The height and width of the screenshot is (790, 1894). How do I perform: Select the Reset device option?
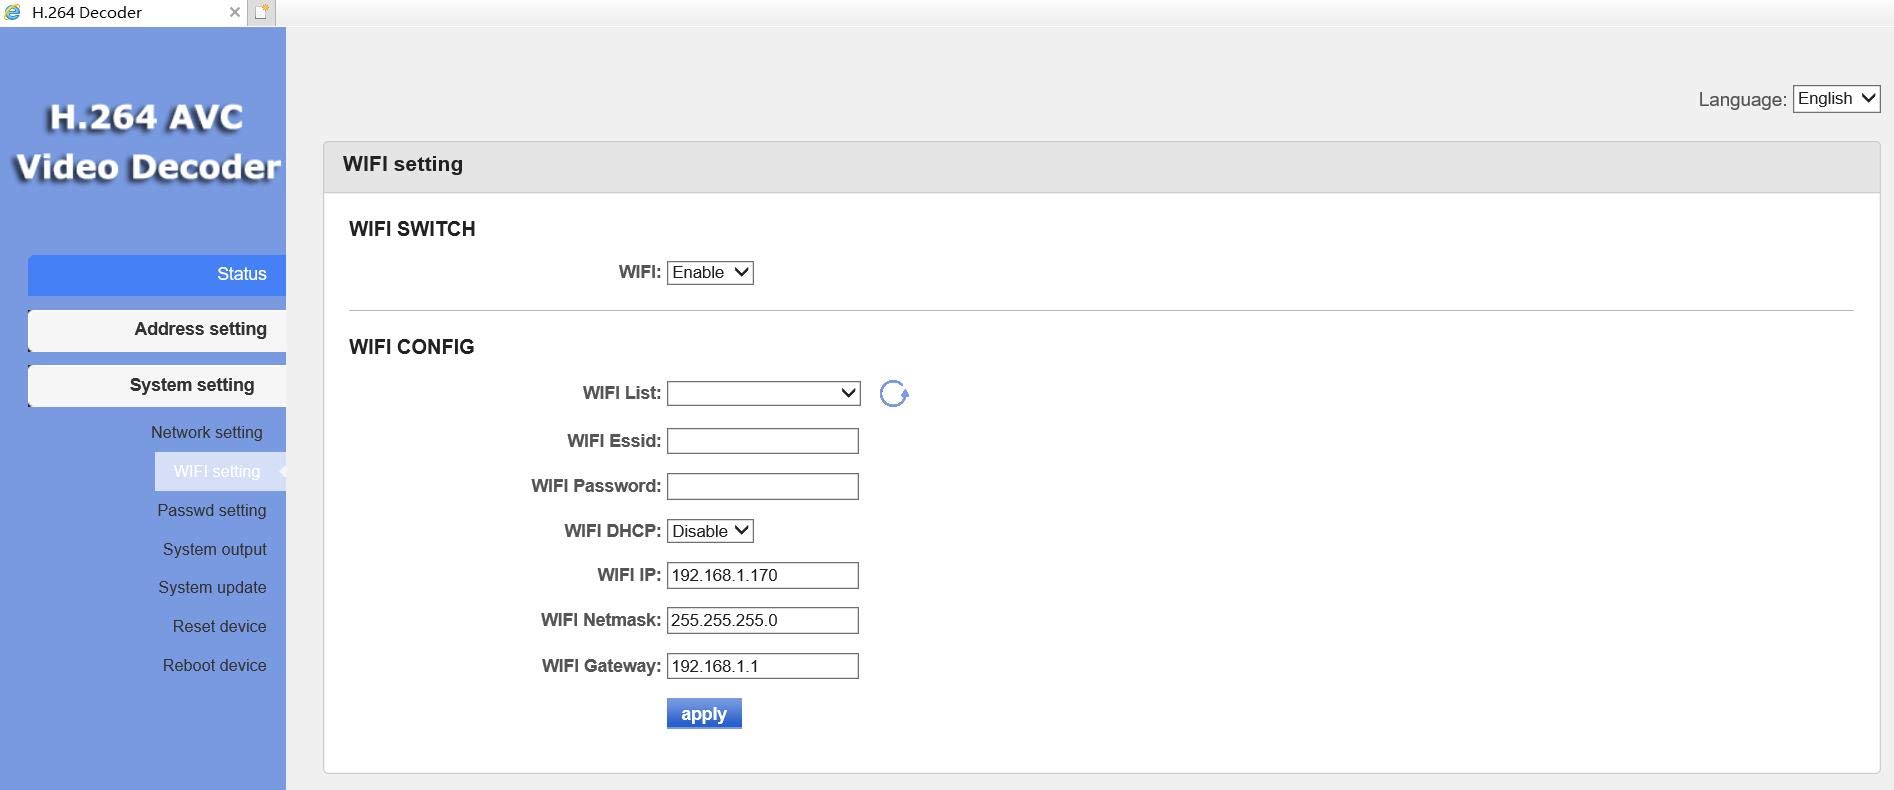tap(220, 626)
